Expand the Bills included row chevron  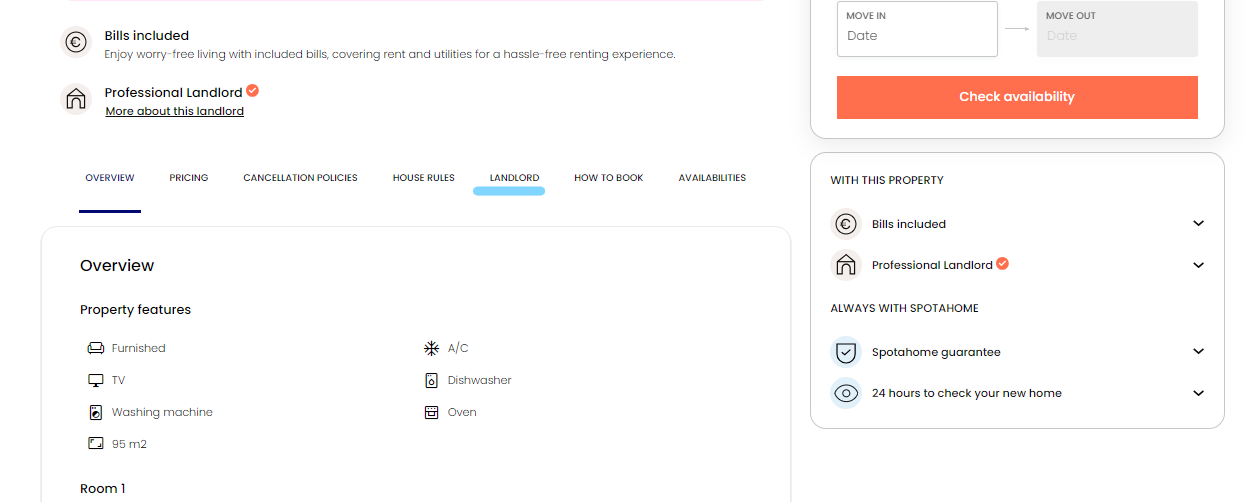pos(1199,223)
